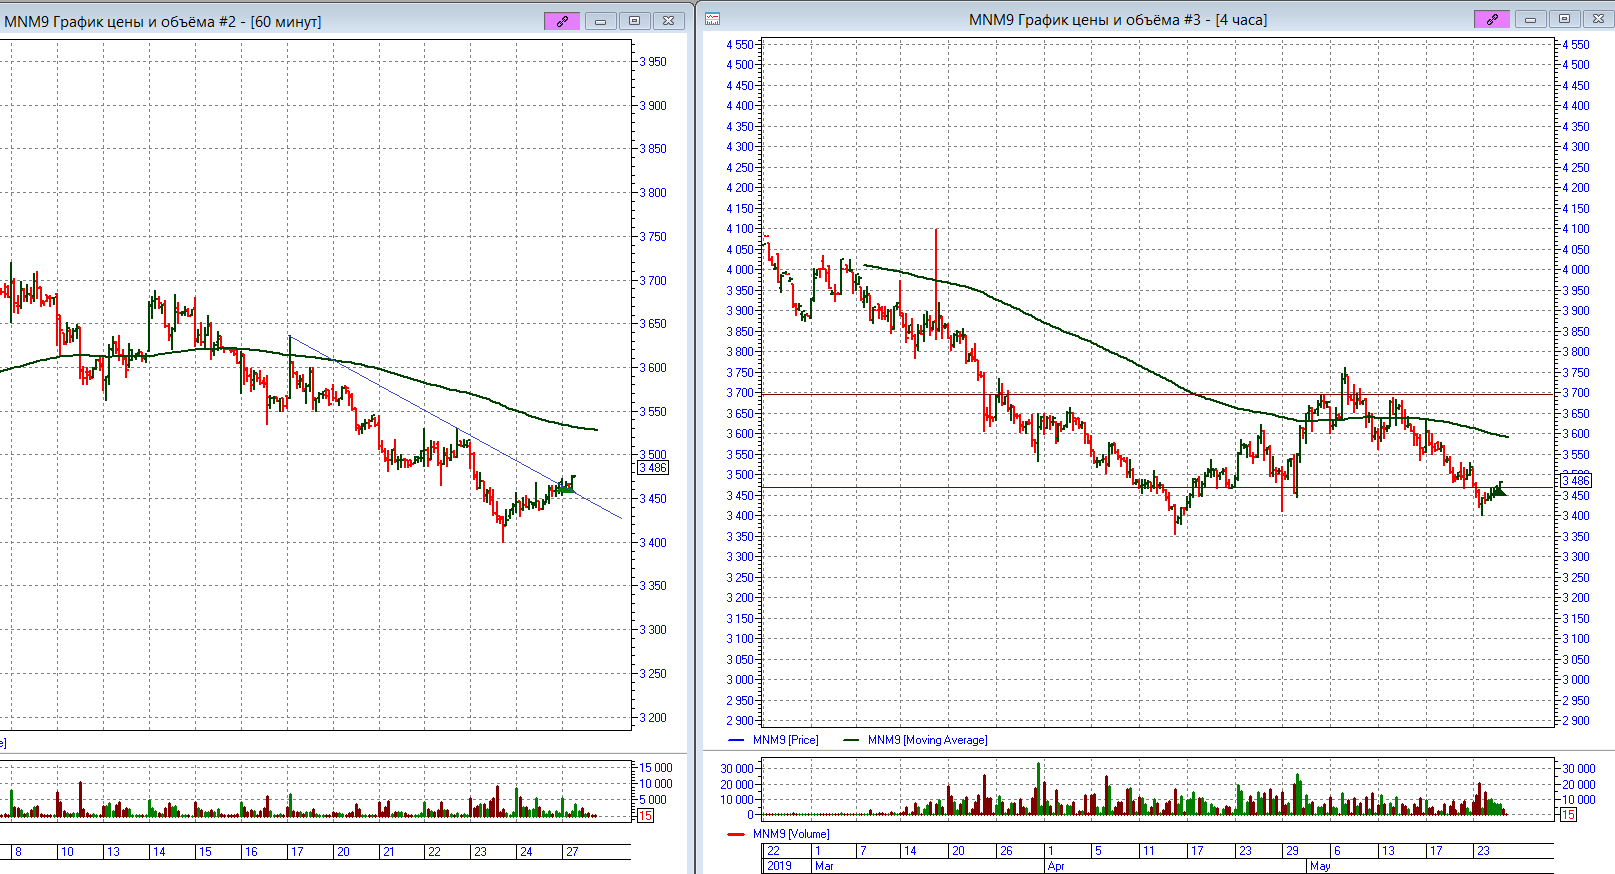Click the 3 486 current price label in 60-minute chart

(x=652, y=468)
